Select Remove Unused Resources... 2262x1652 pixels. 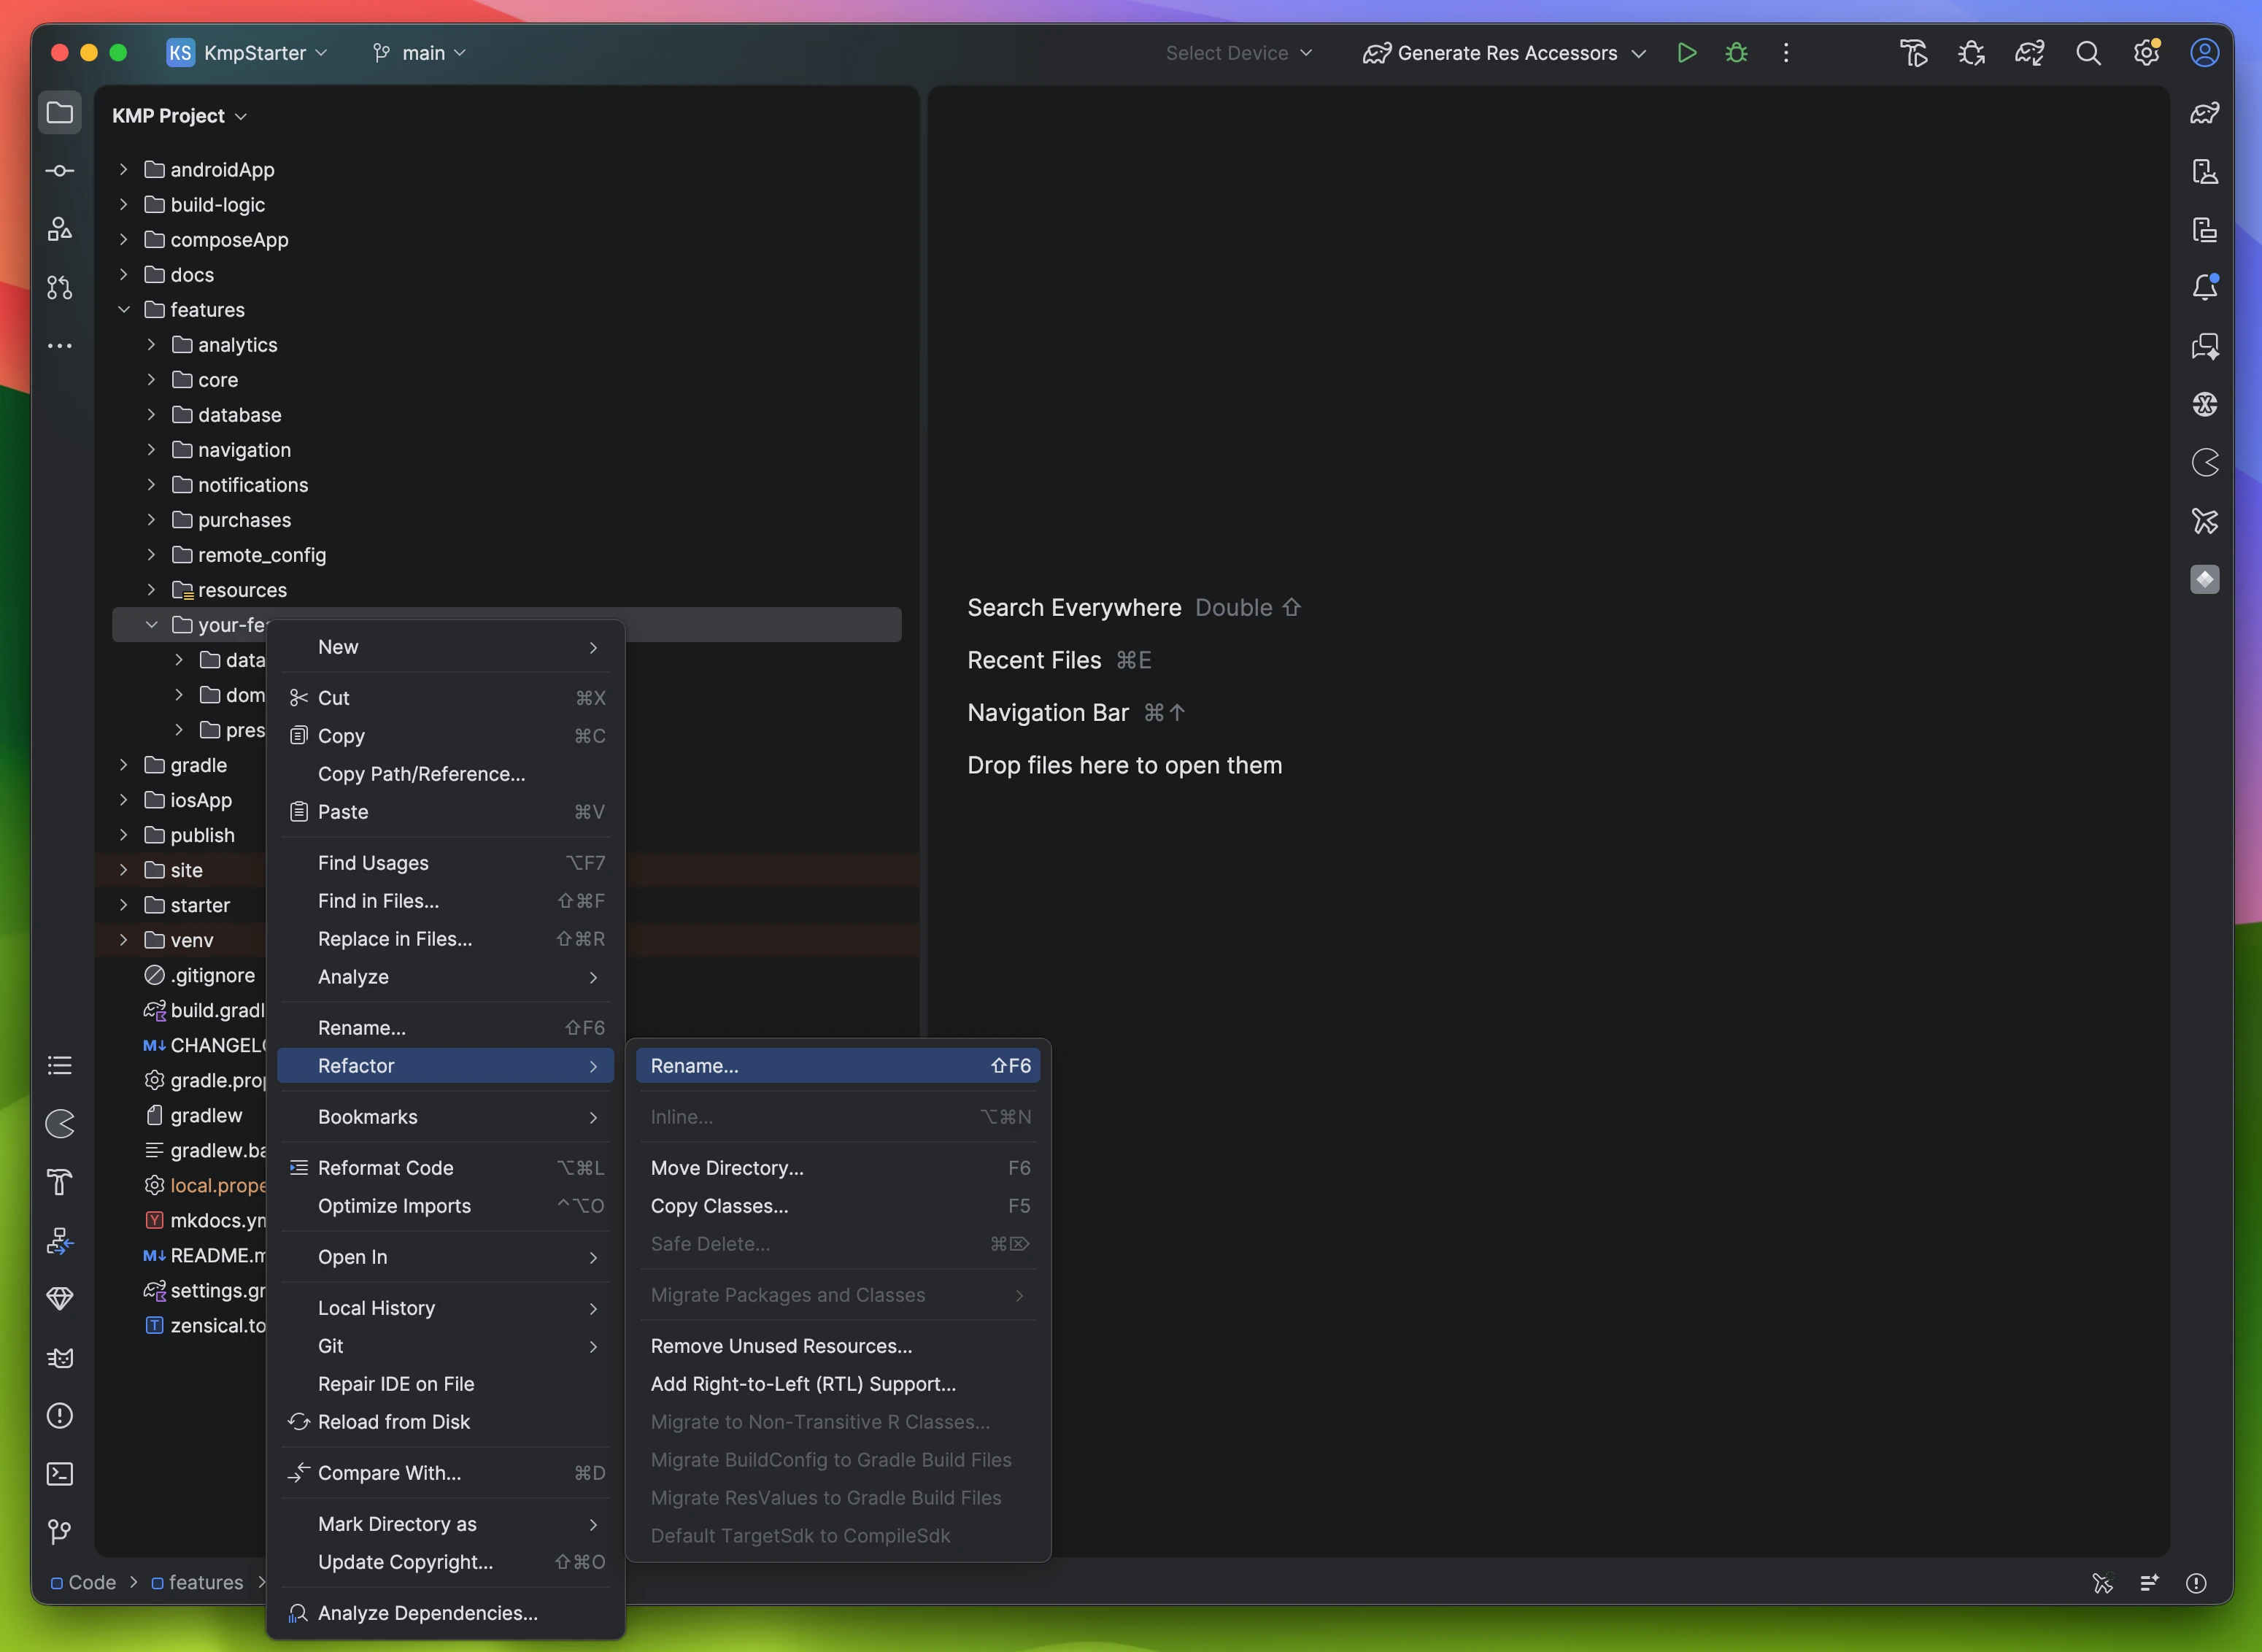838,1346
